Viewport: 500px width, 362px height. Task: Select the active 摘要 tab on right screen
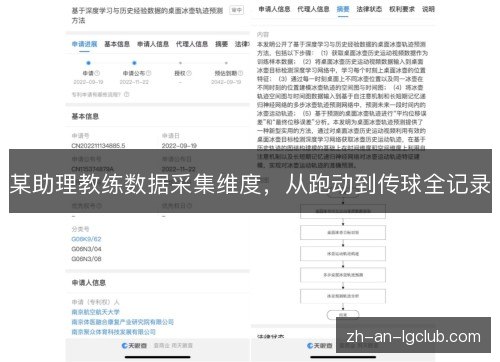(343, 9)
